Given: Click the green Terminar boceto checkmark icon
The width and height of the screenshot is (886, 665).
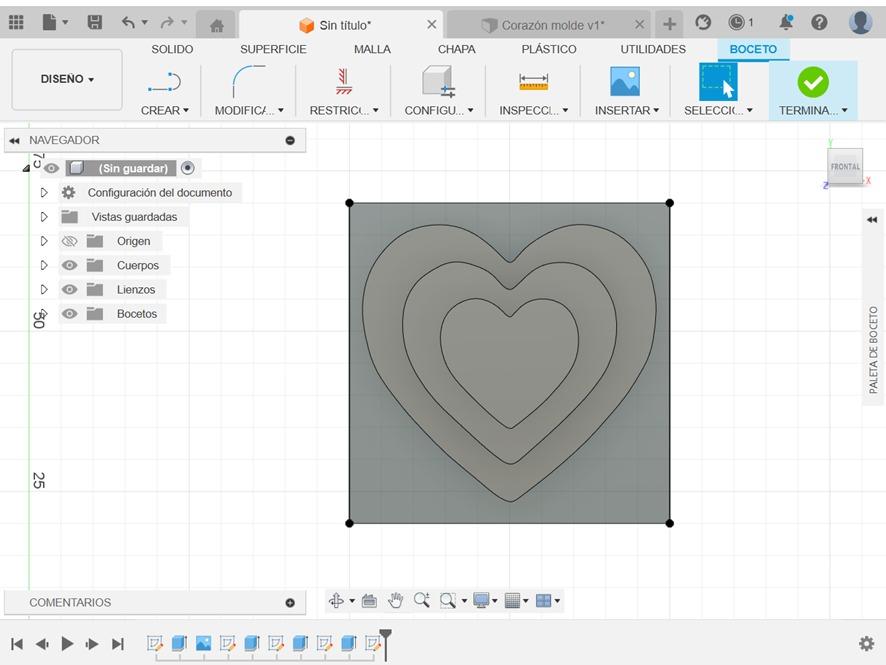Looking at the screenshot, I should 812,82.
